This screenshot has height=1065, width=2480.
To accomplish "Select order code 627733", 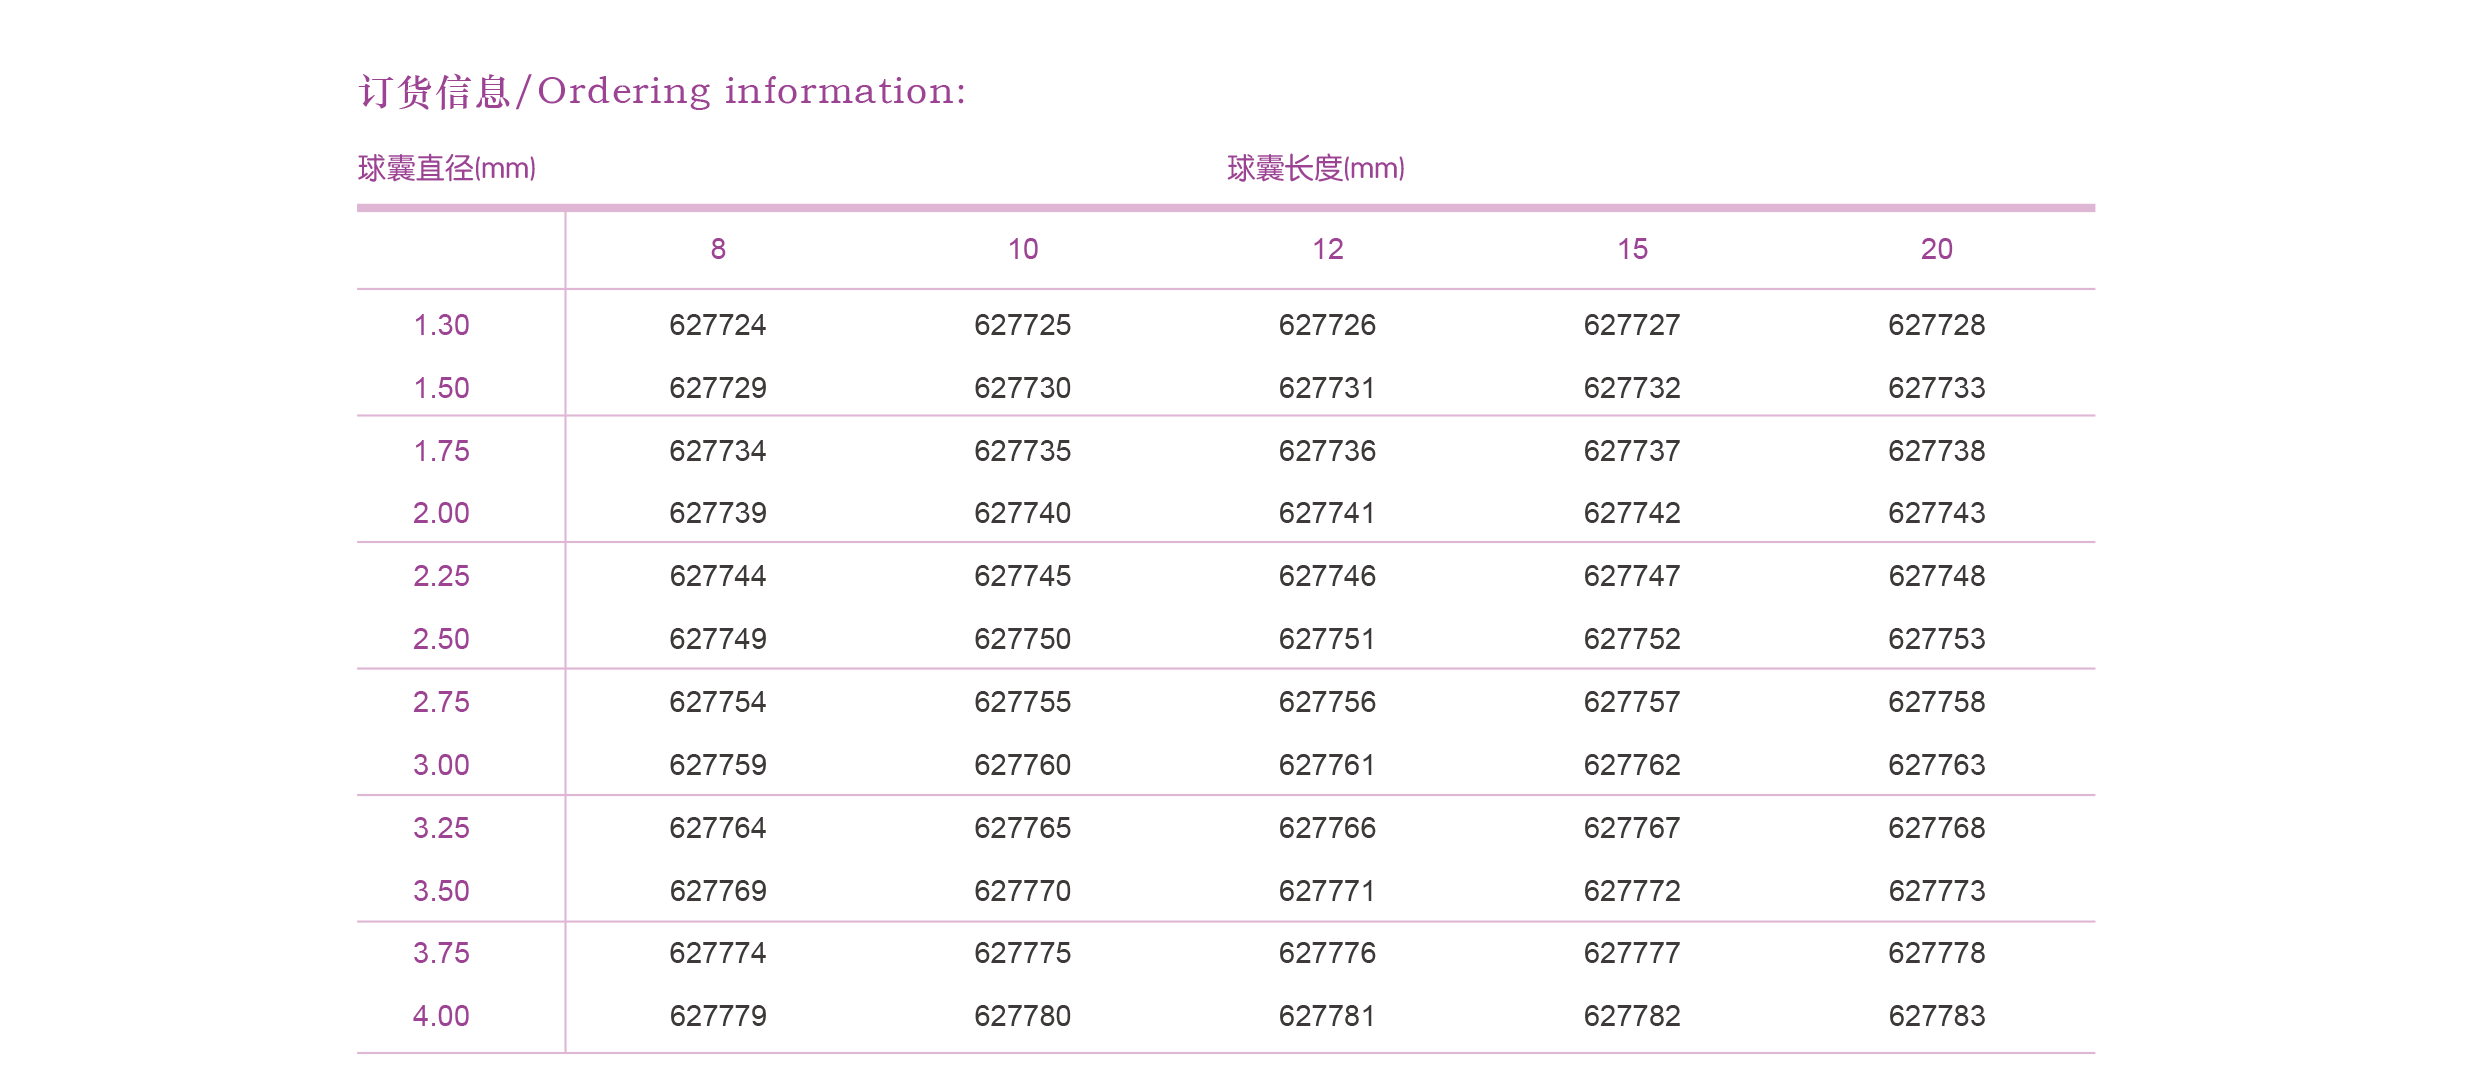I will 1936,388.
